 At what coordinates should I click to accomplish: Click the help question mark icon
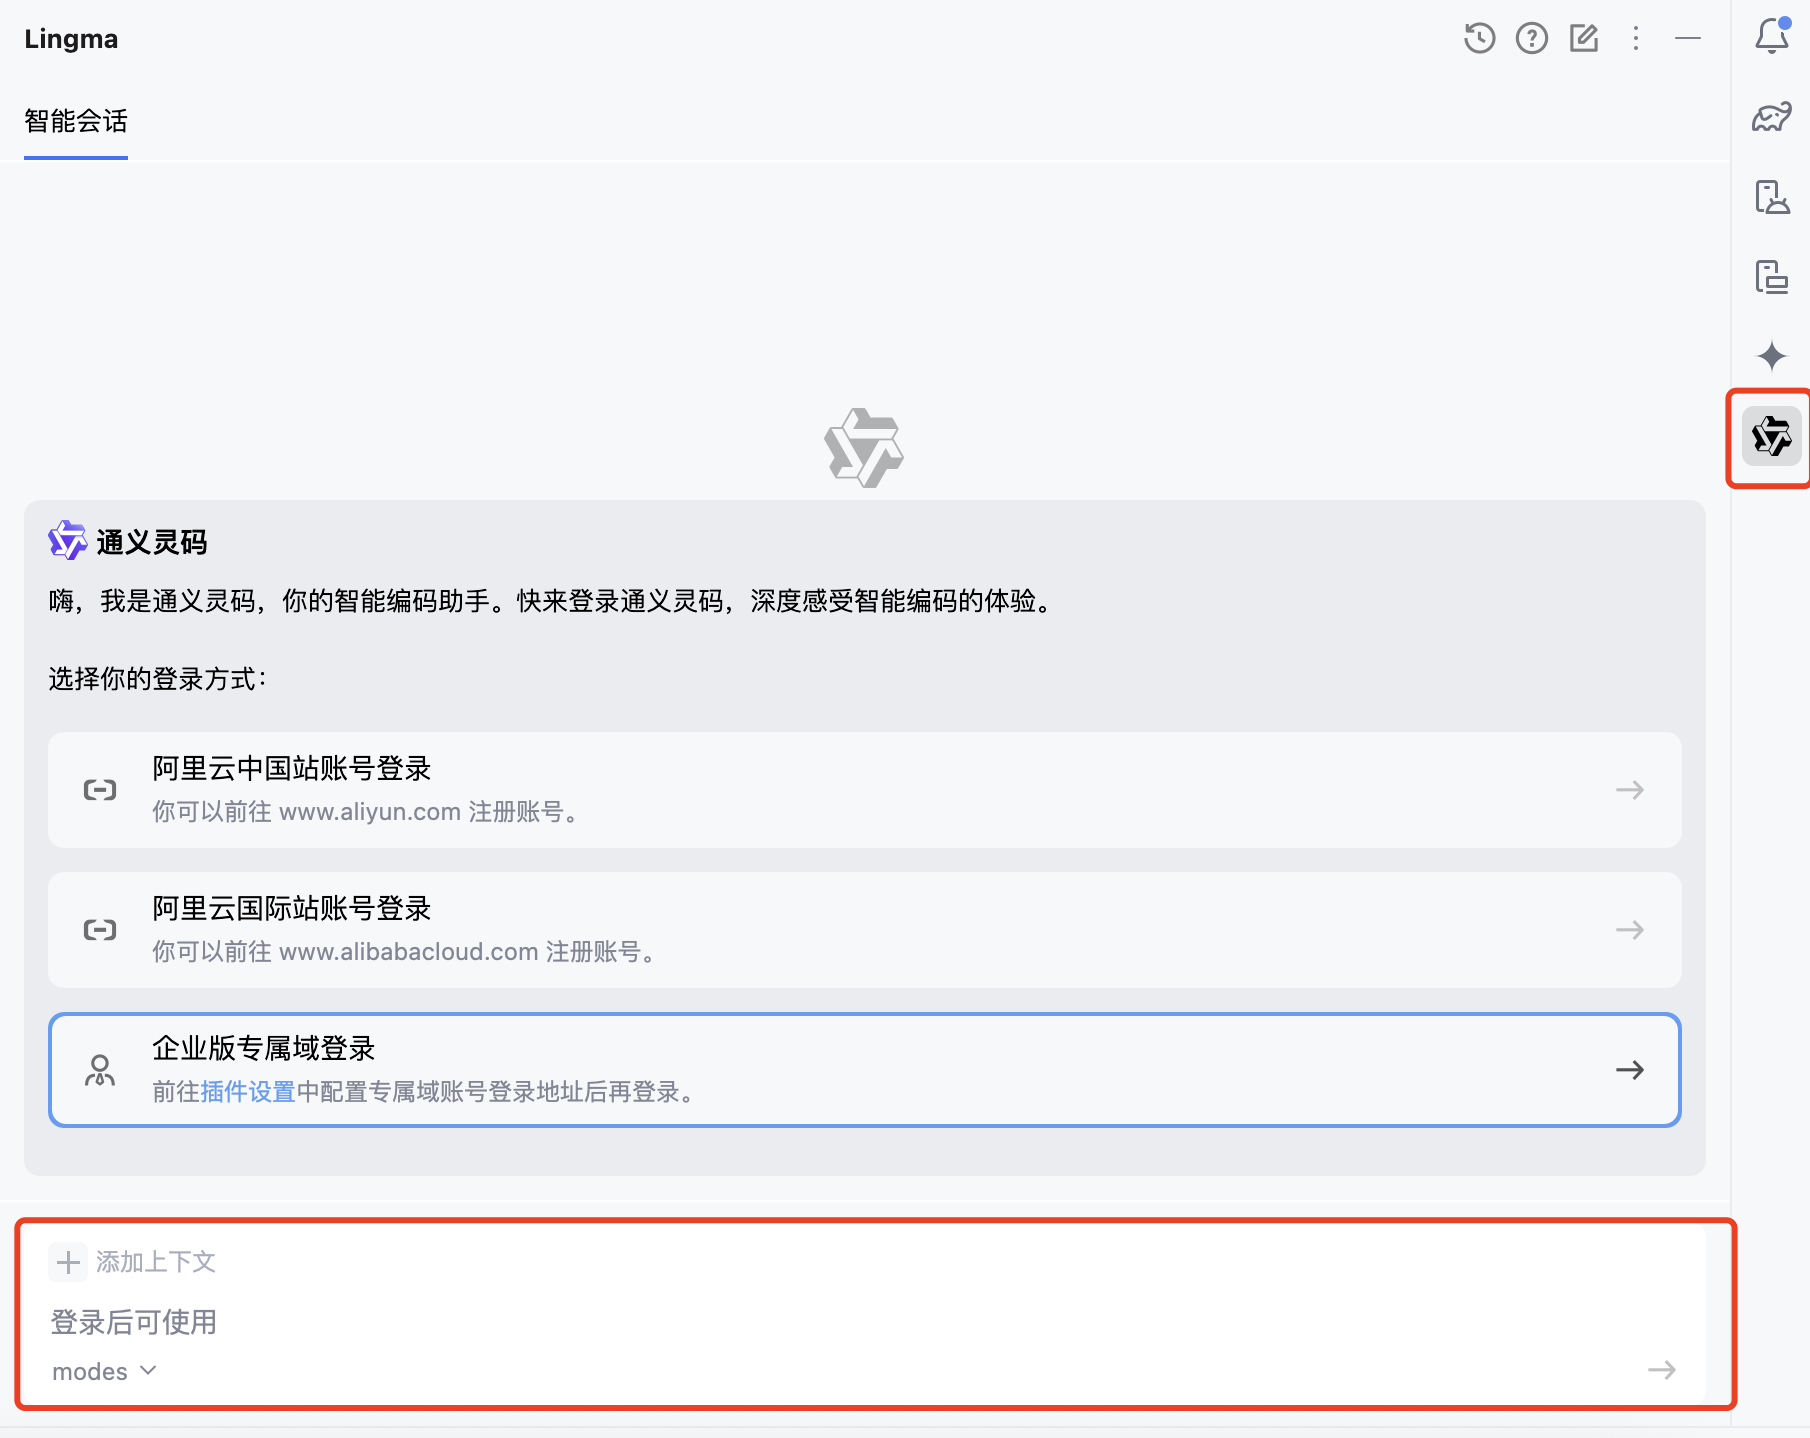pyautogui.click(x=1531, y=39)
